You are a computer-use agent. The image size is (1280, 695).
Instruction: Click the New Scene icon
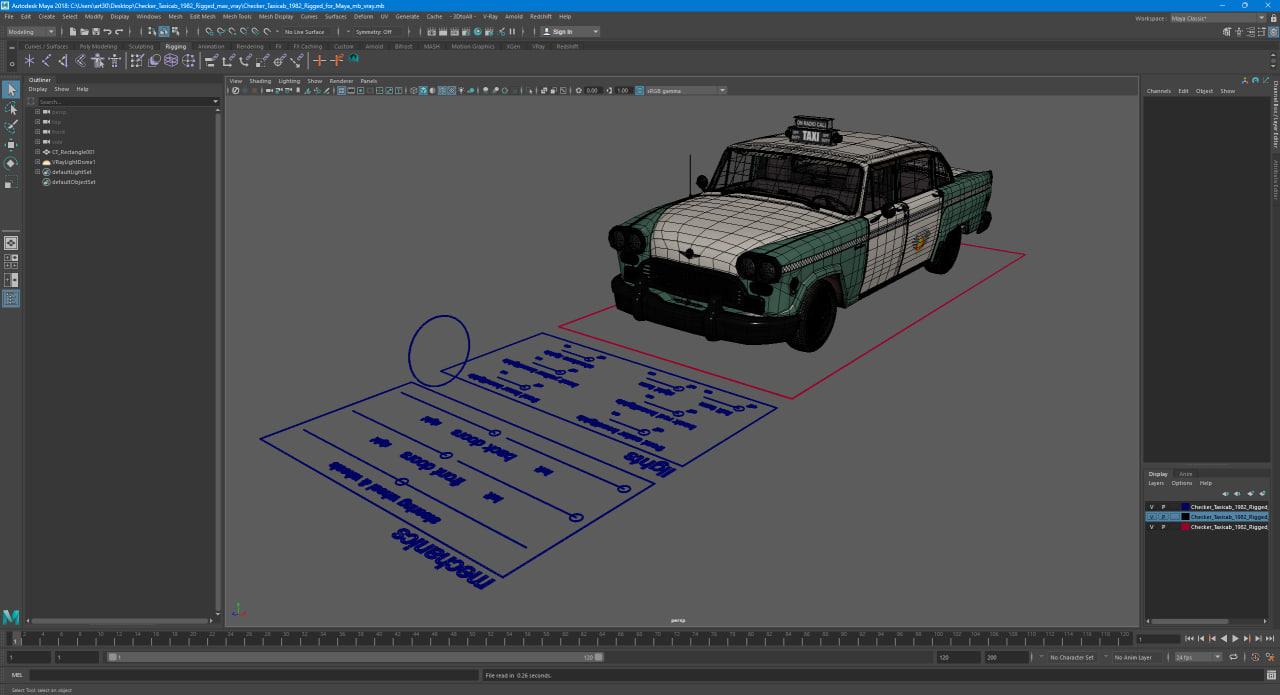[x=73, y=31]
